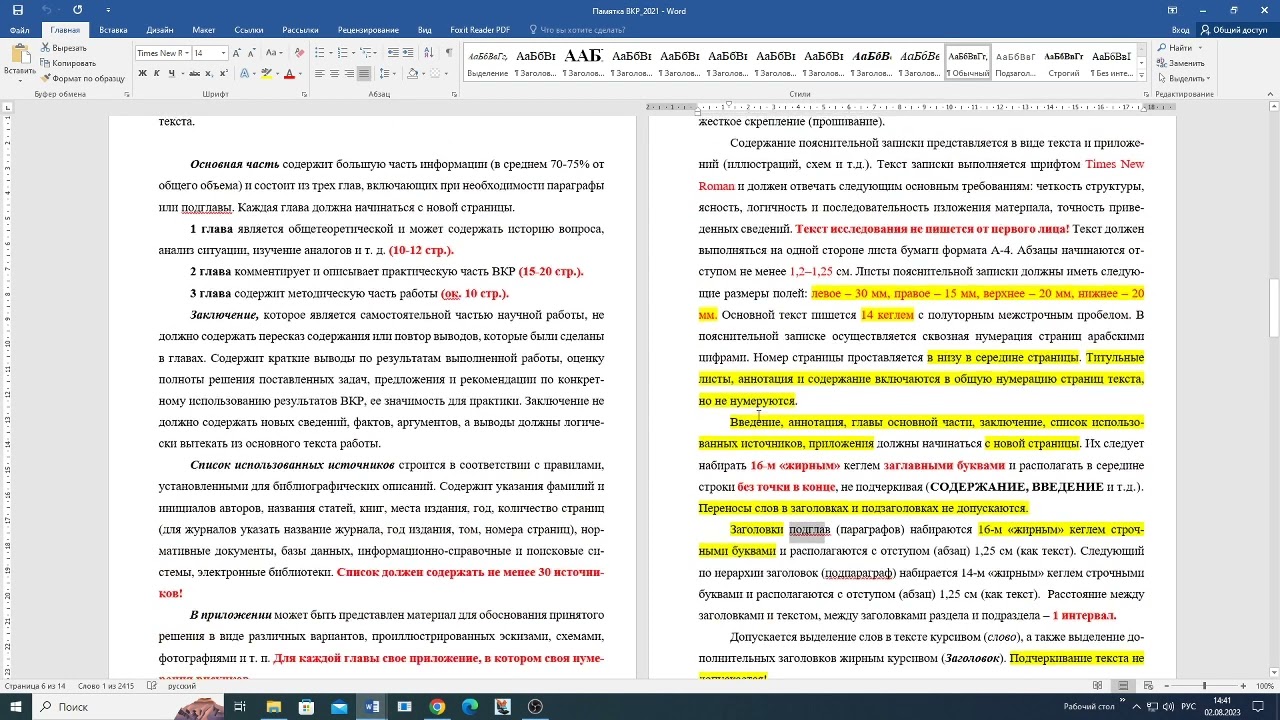Viewport: 1280px width, 720px height.
Task: Switch to the Read Mode view in the status bar
Action: [x=1098, y=686]
